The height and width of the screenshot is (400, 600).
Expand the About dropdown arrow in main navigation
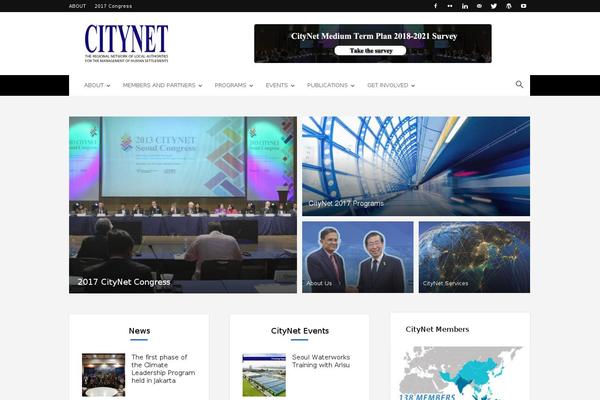click(108, 86)
